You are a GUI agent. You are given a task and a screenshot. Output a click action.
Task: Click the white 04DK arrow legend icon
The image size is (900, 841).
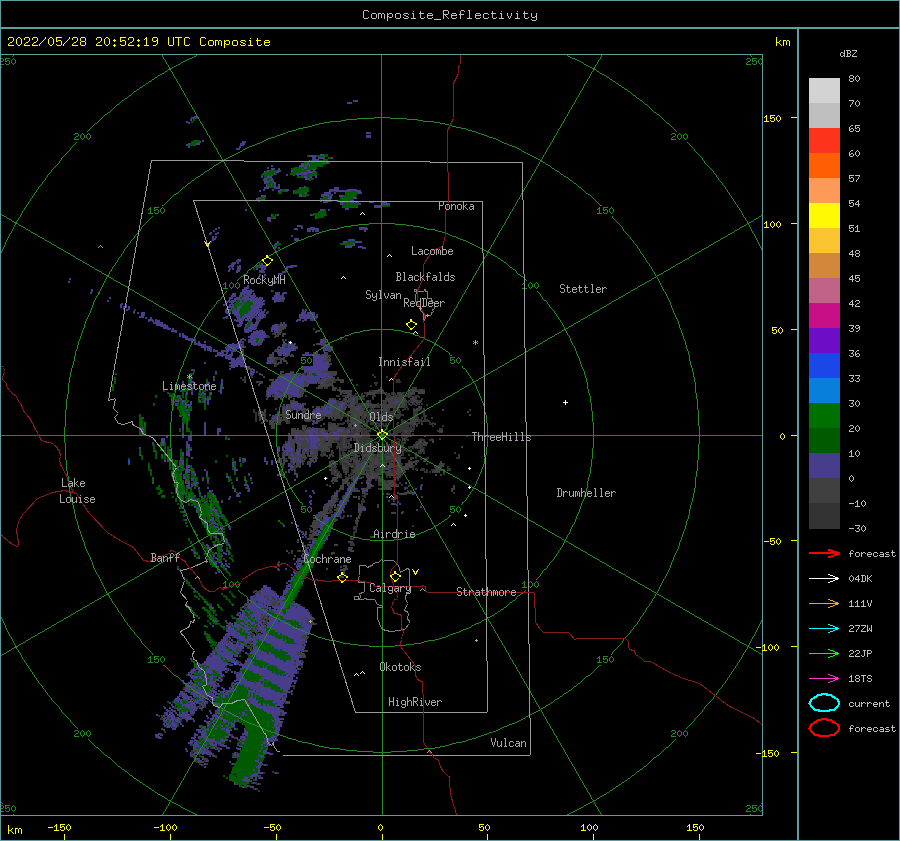(x=824, y=579)
